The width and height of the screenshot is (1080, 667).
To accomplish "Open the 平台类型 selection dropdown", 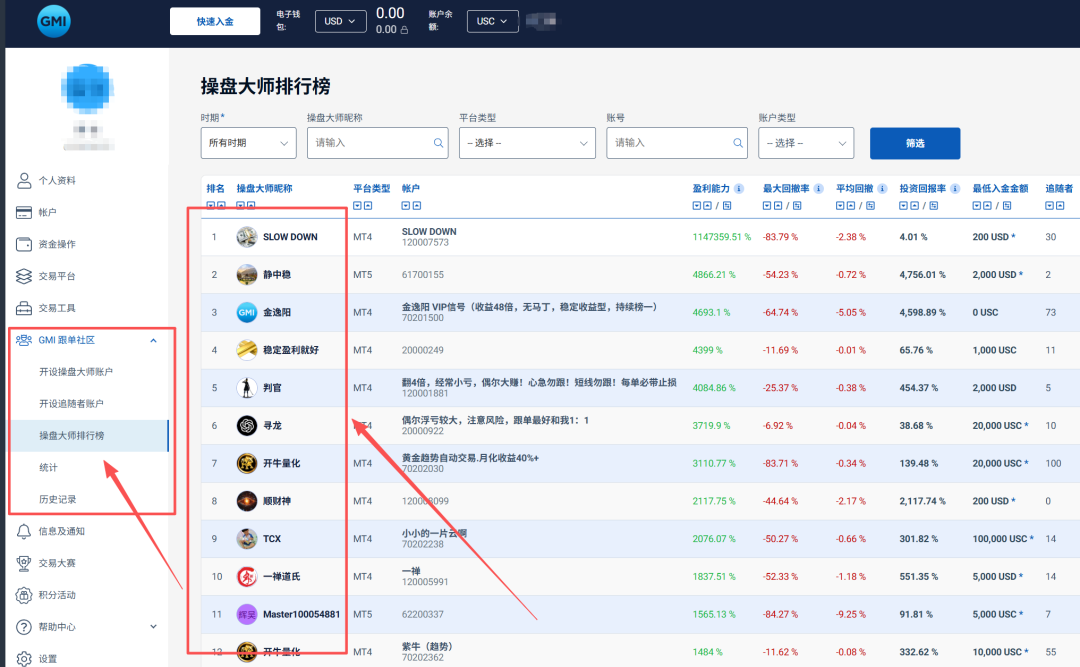I will pyautogui.click(x=527, y=143).
